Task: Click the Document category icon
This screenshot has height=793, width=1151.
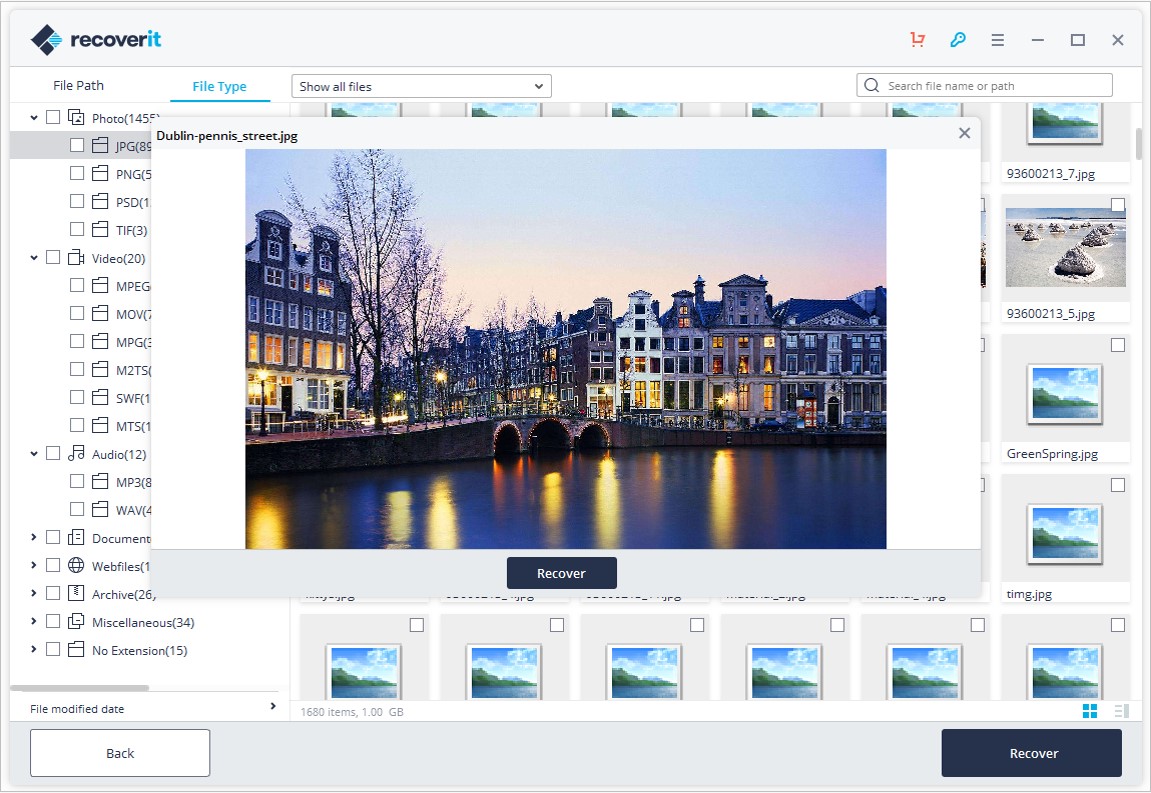Action: [76, 537]
